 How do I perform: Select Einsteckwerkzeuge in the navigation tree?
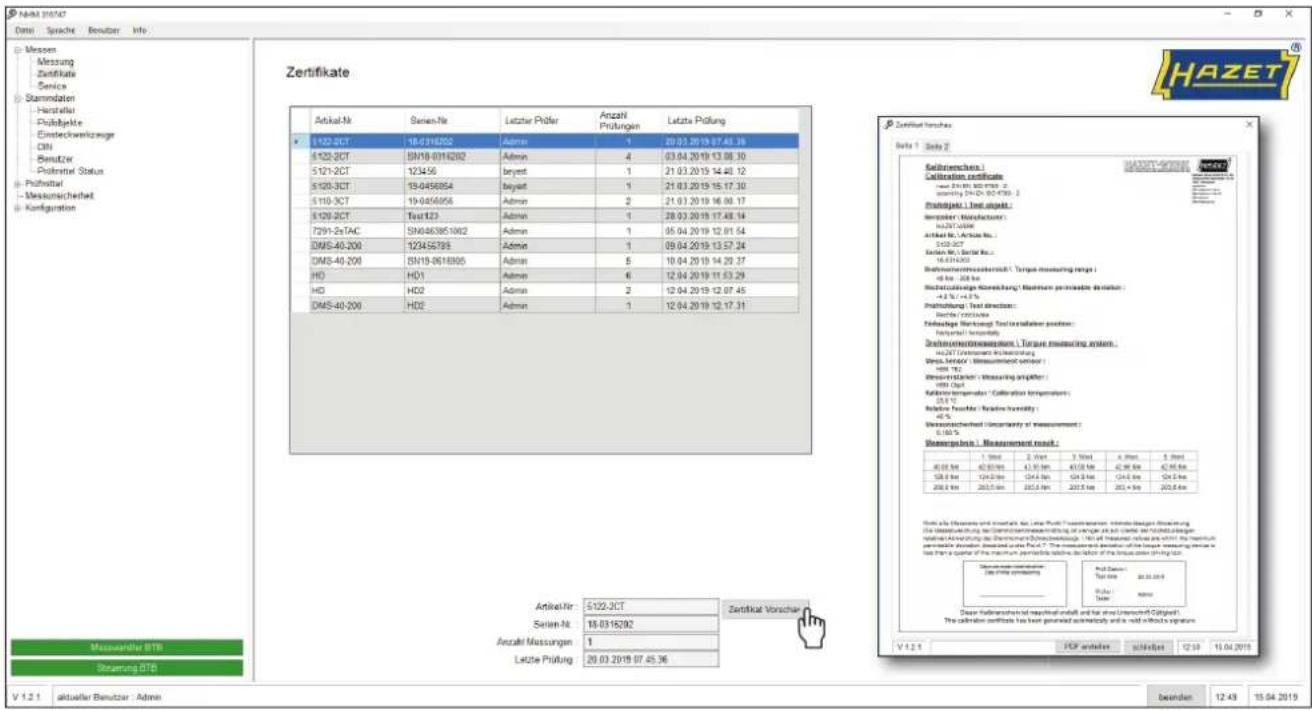pyautogui.click(x=75, y=134)
